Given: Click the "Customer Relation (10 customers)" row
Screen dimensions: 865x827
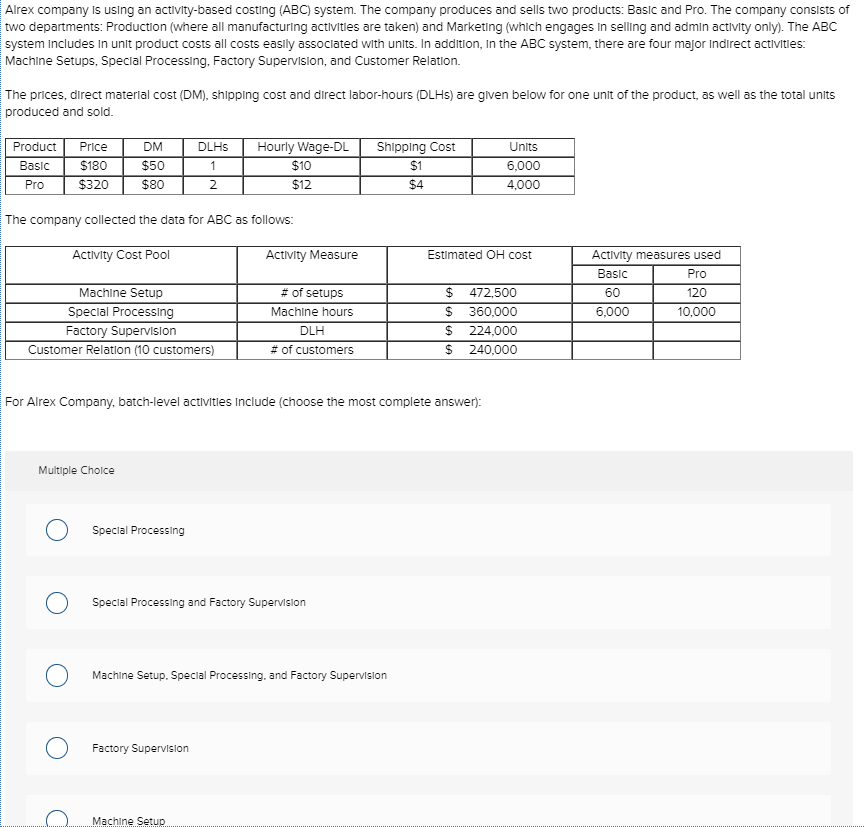Looking at the screenshot, I should point(120,350).
